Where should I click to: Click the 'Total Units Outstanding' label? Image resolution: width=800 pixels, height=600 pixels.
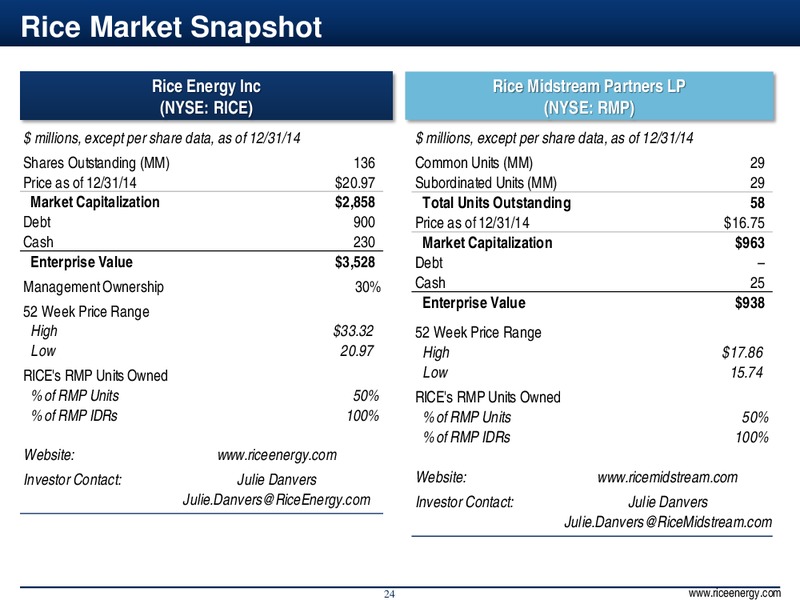[x=496, y=203]
